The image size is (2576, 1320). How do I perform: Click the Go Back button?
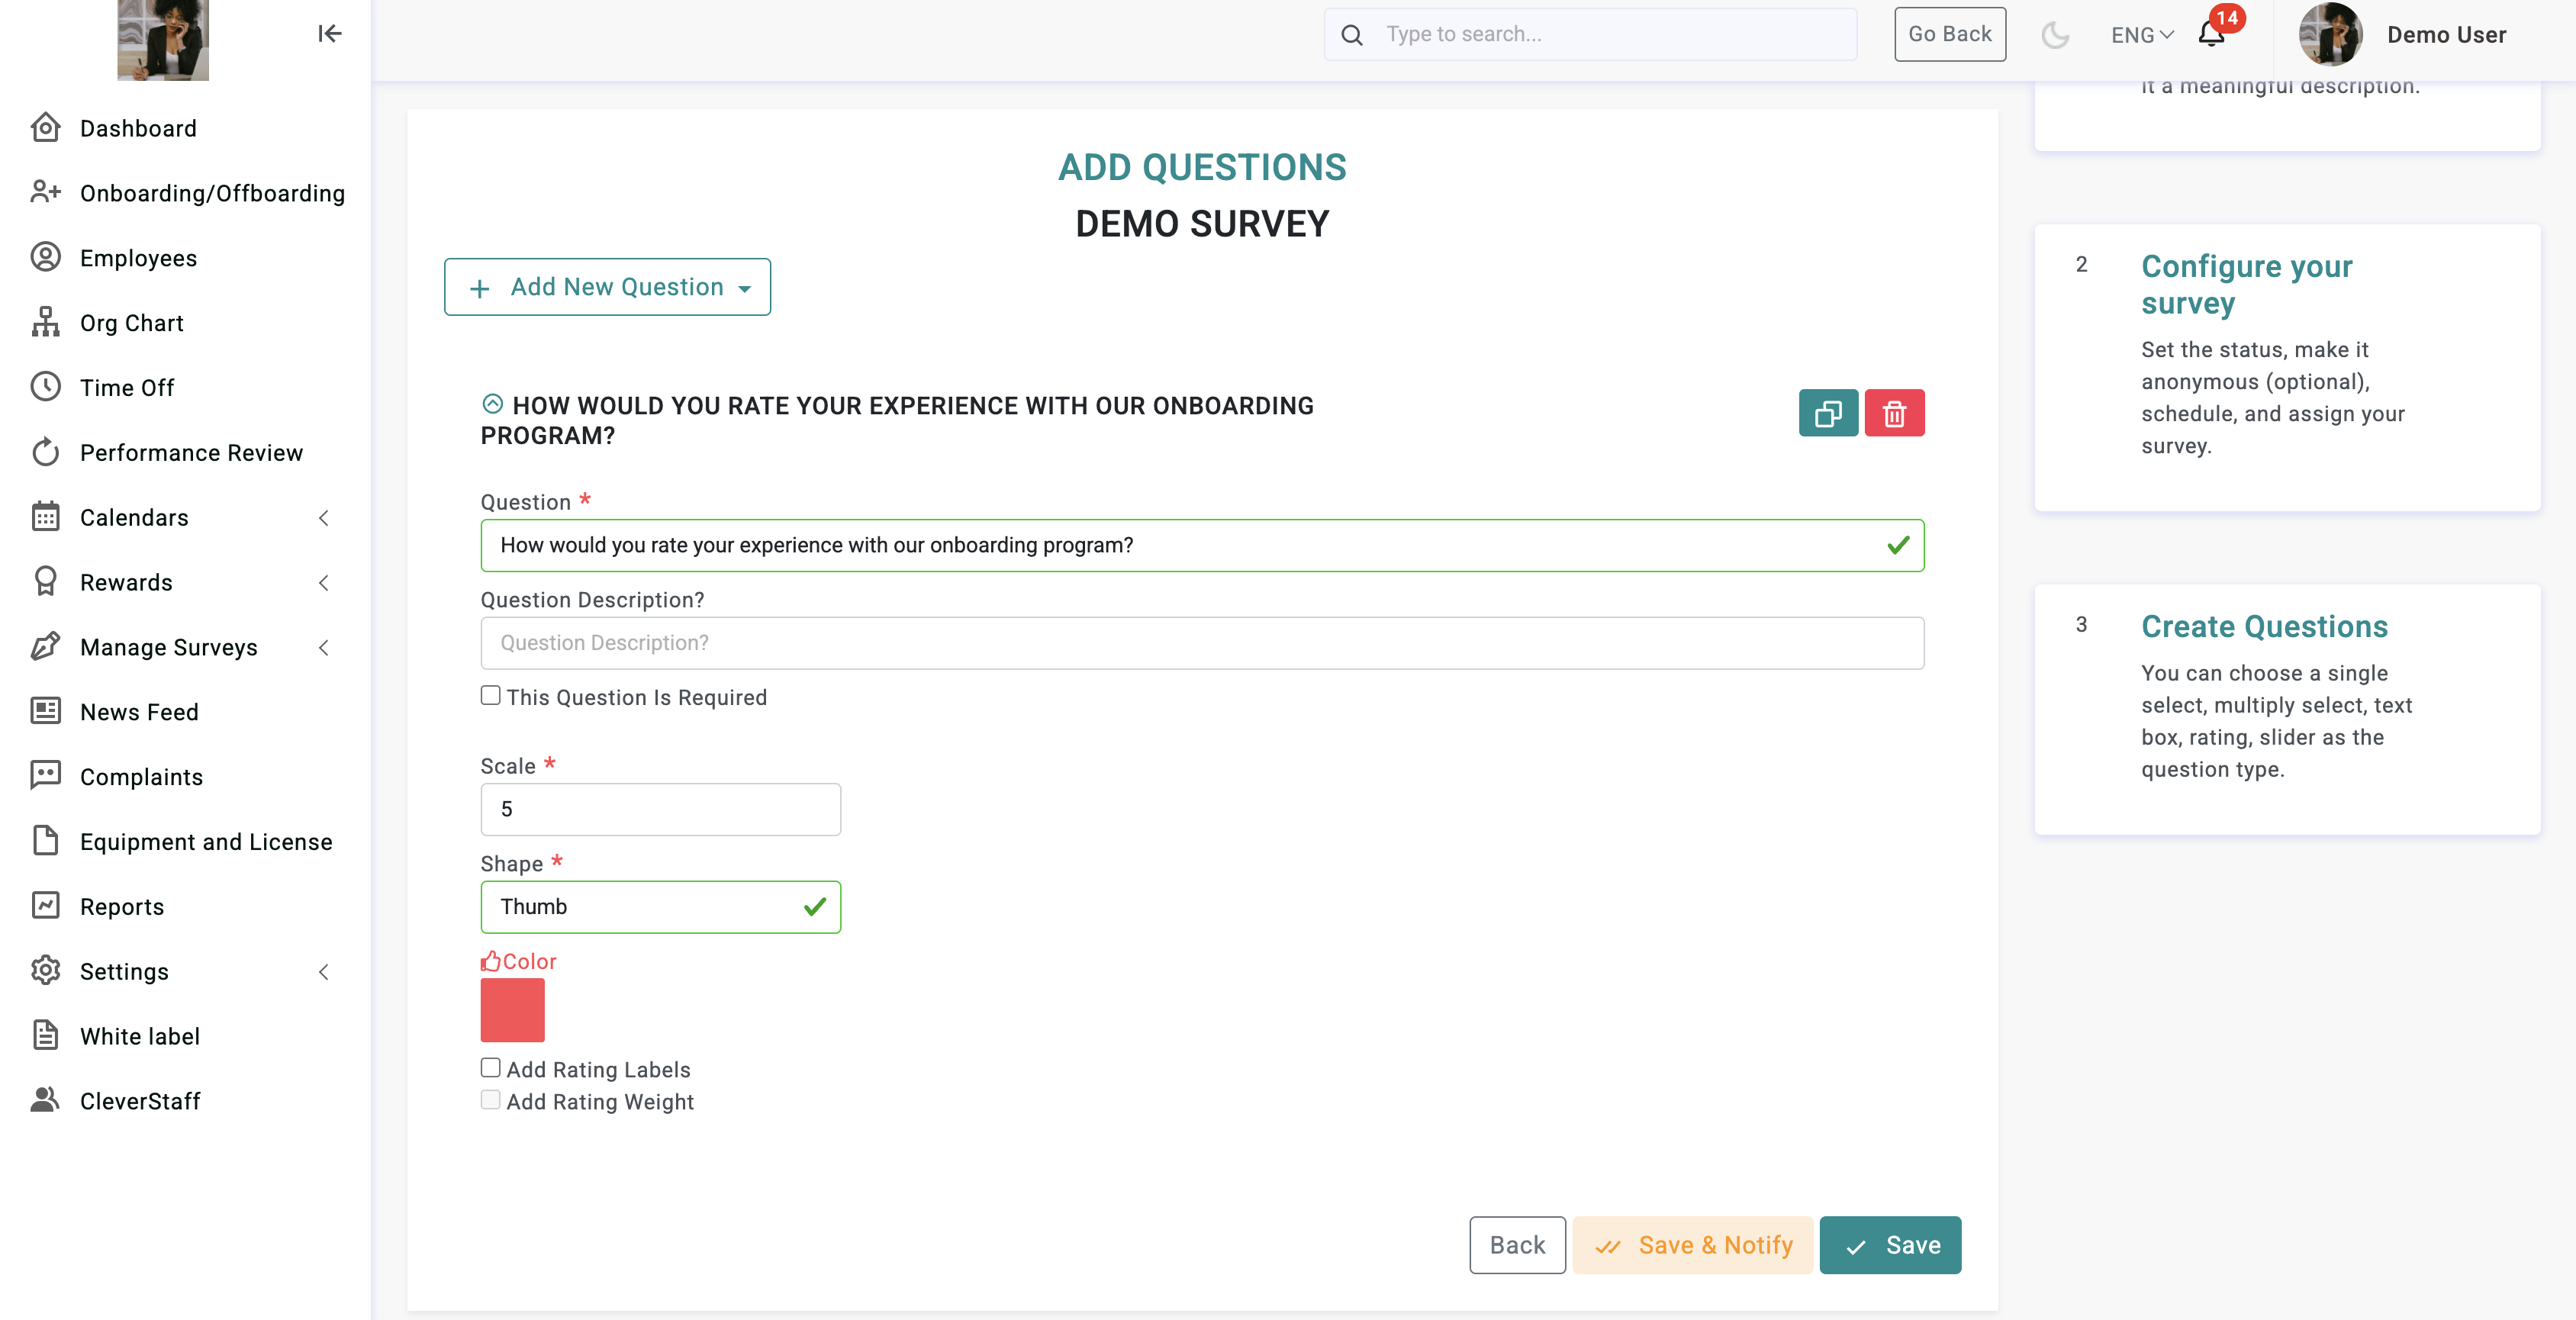(x=1949, y=34)
